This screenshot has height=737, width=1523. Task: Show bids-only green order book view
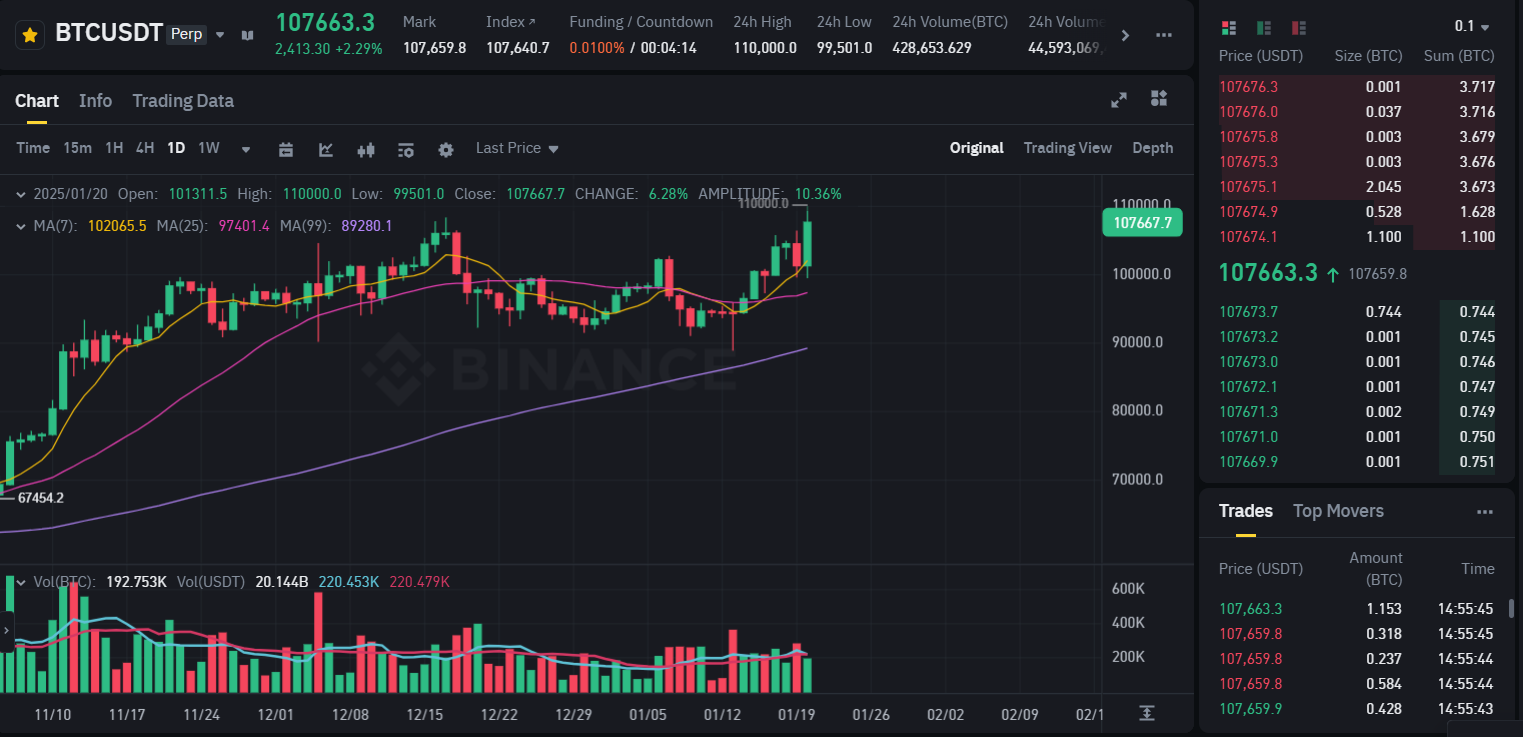tap(1264, 27)
